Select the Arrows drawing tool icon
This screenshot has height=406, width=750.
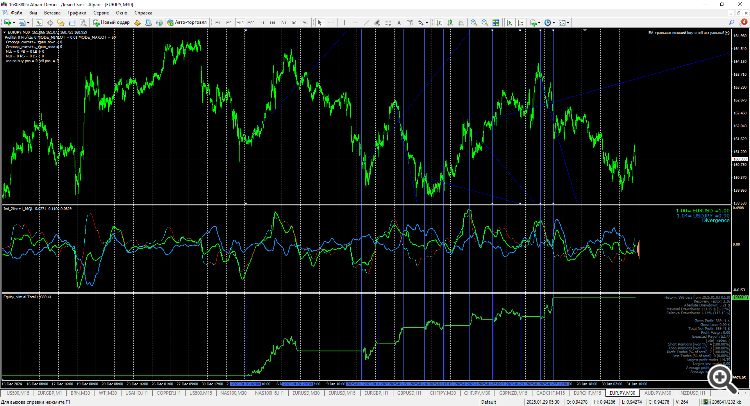[x=419, y=22]
